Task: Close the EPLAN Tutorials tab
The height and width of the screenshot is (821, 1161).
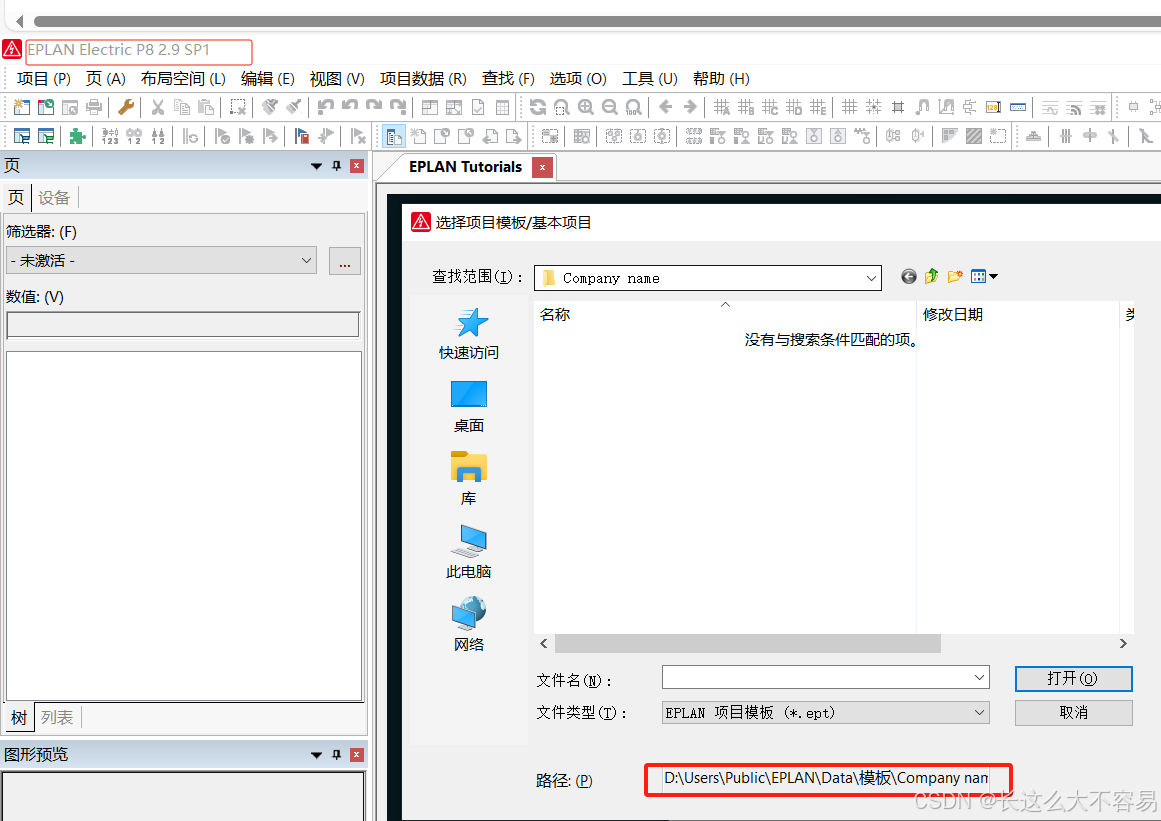Action: tap(542, 167)
